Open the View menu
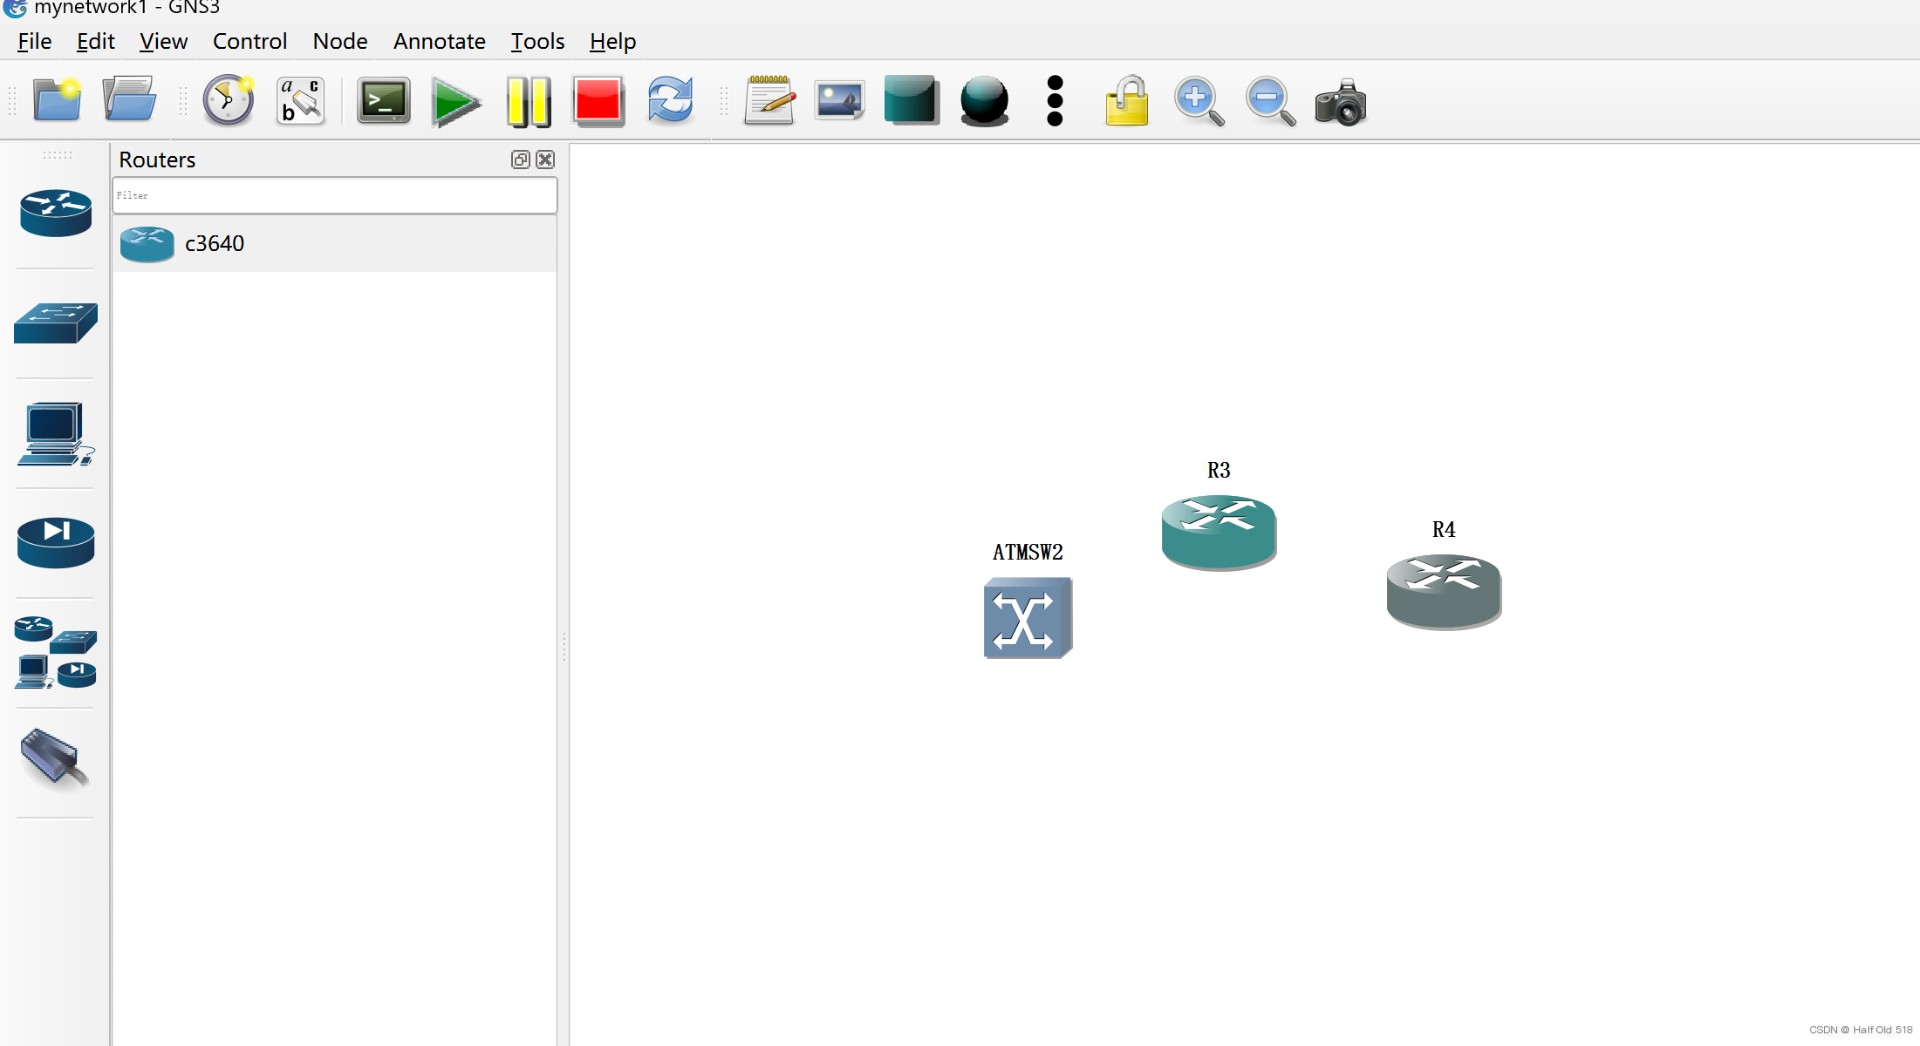1920x1046 pixels. [163, 41]
